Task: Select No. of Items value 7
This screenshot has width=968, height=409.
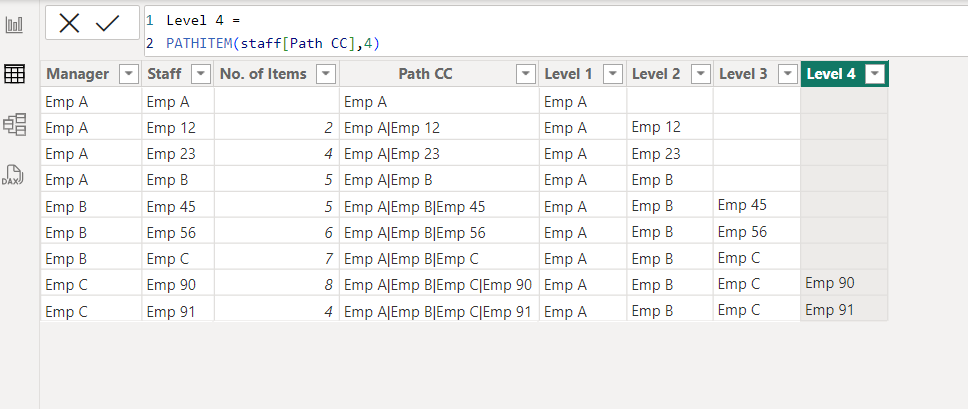Action: coord(277,258)
